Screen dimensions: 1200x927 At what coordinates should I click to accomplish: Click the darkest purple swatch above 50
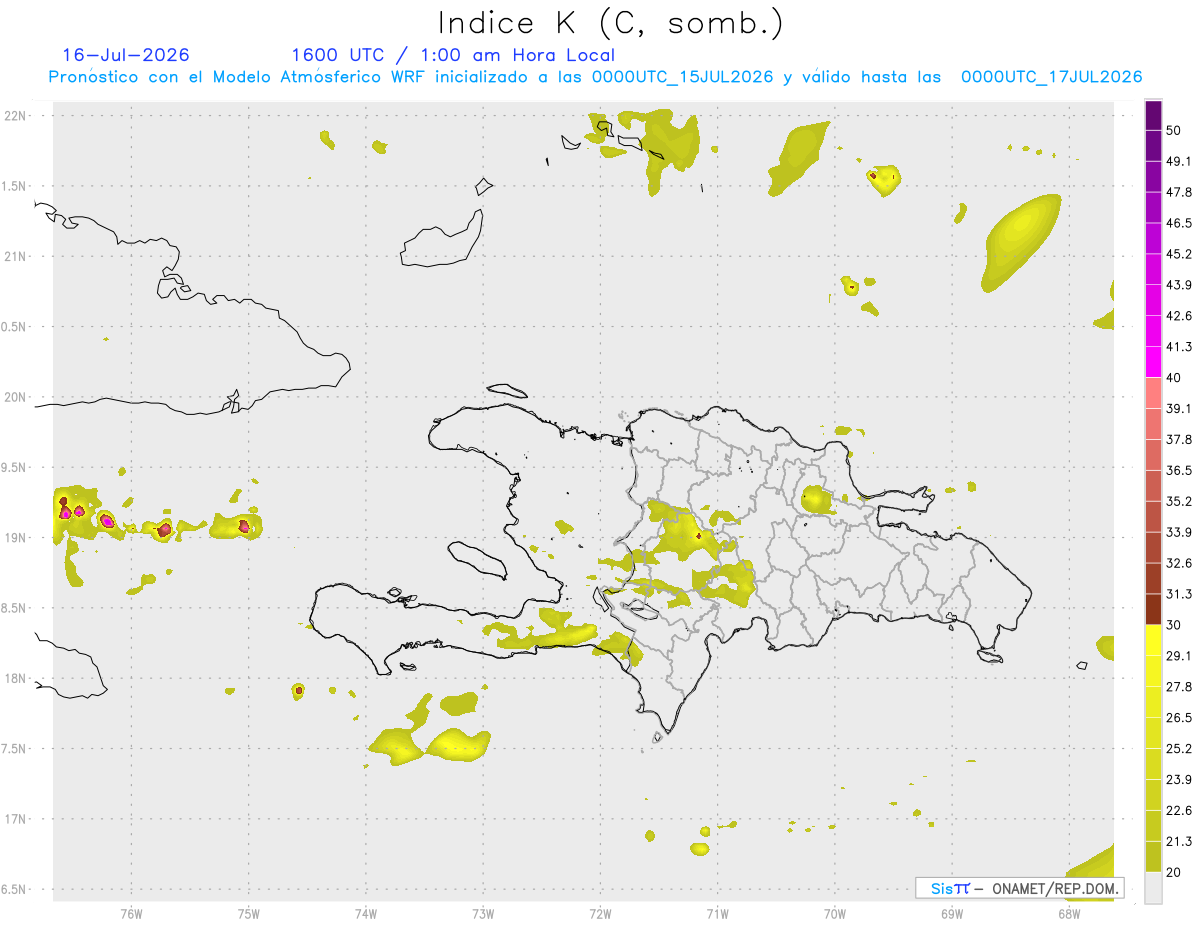point(1153,115)
